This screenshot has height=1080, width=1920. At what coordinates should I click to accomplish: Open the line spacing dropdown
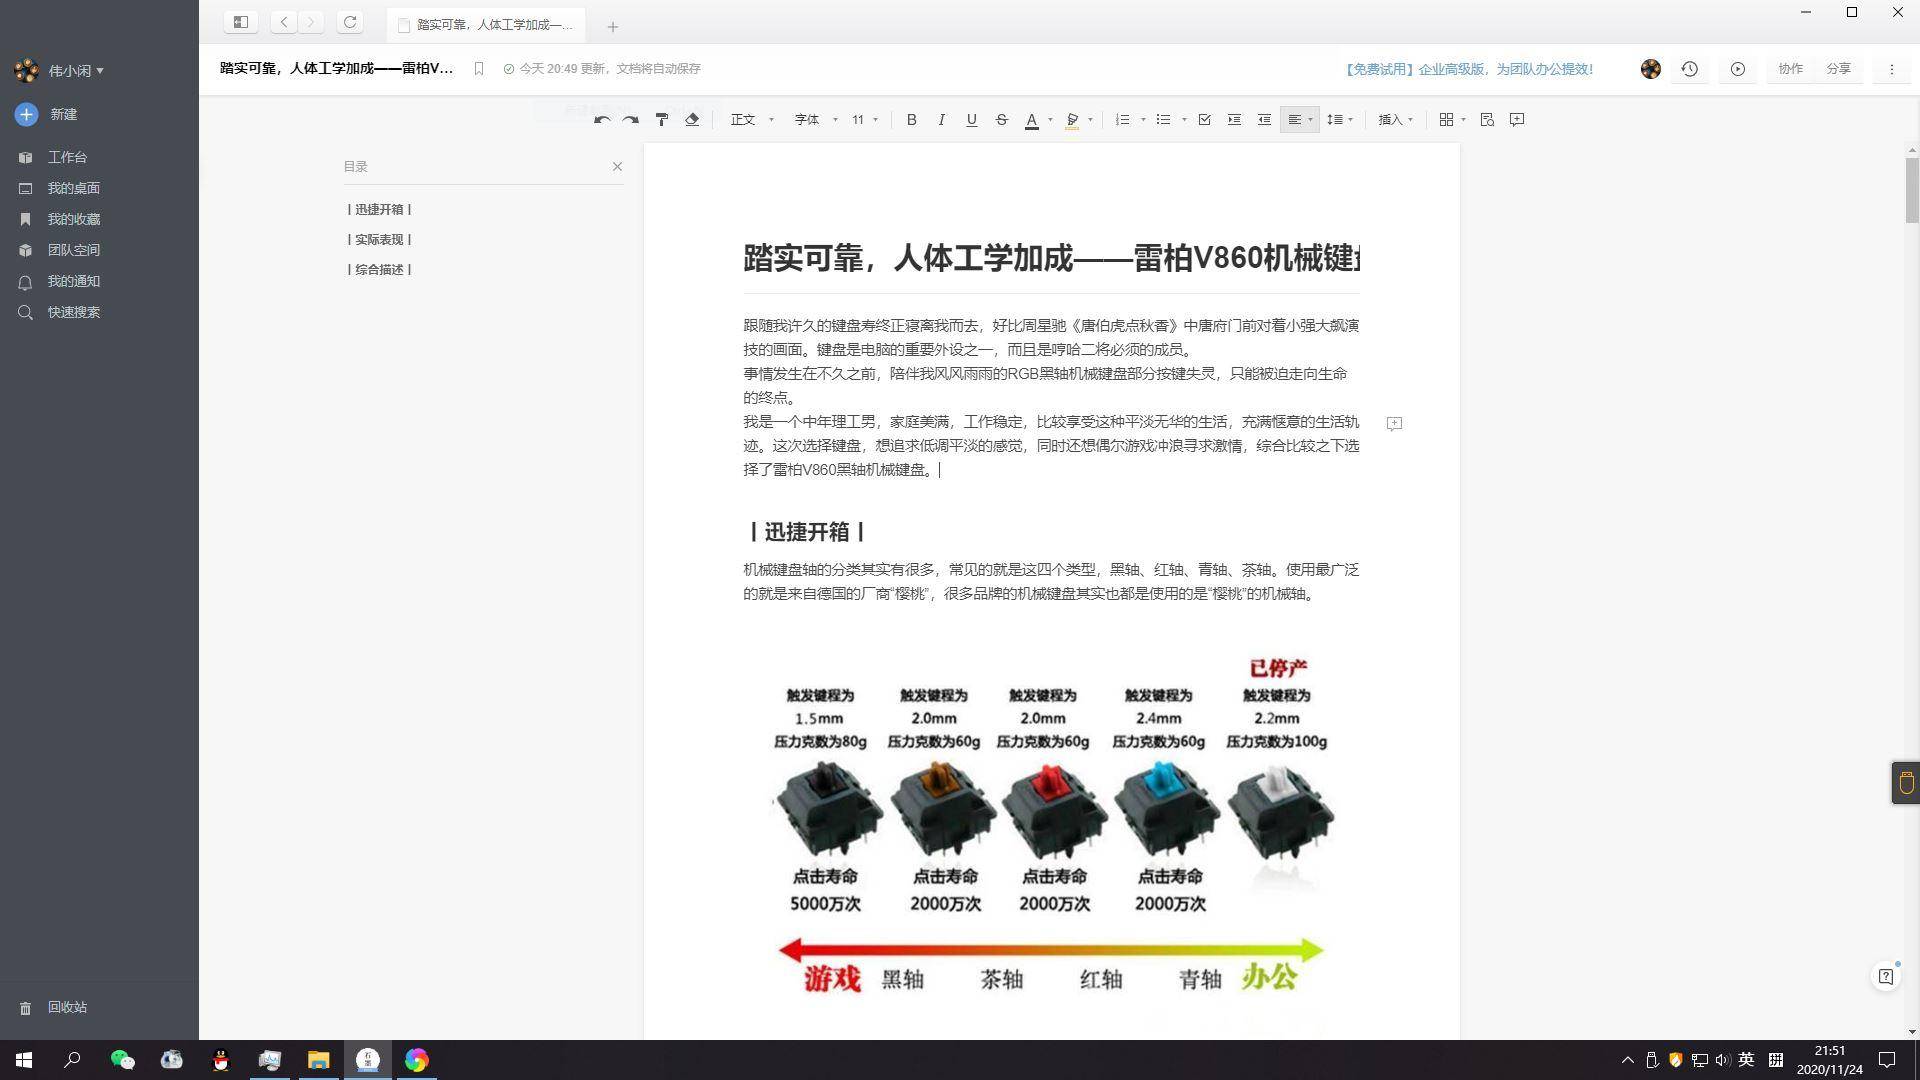tap(1340, 120)
